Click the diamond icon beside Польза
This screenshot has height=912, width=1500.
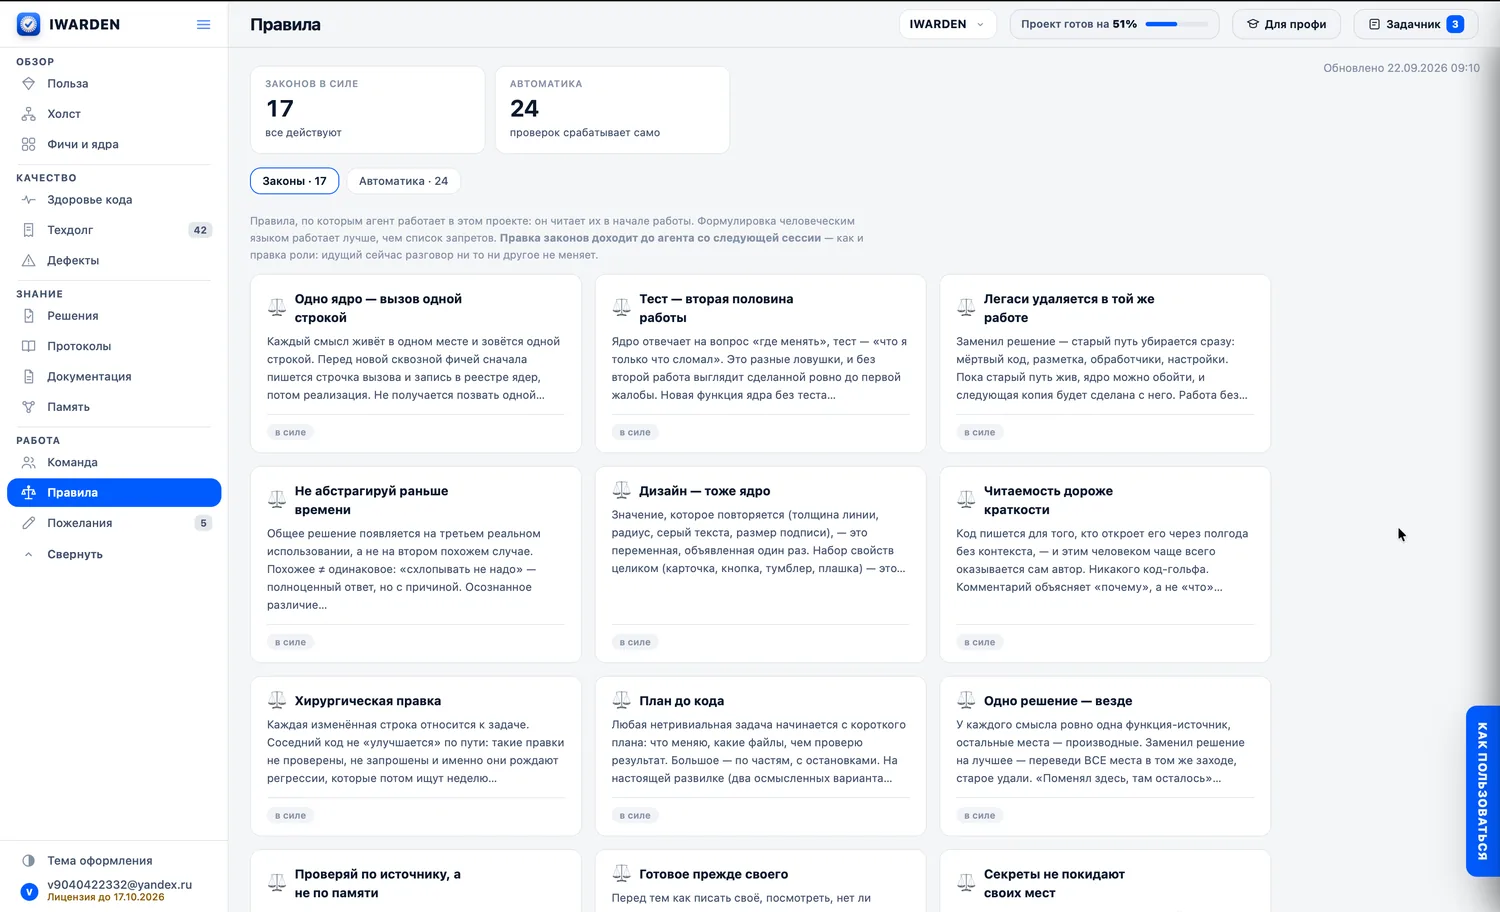pos(29,84)
